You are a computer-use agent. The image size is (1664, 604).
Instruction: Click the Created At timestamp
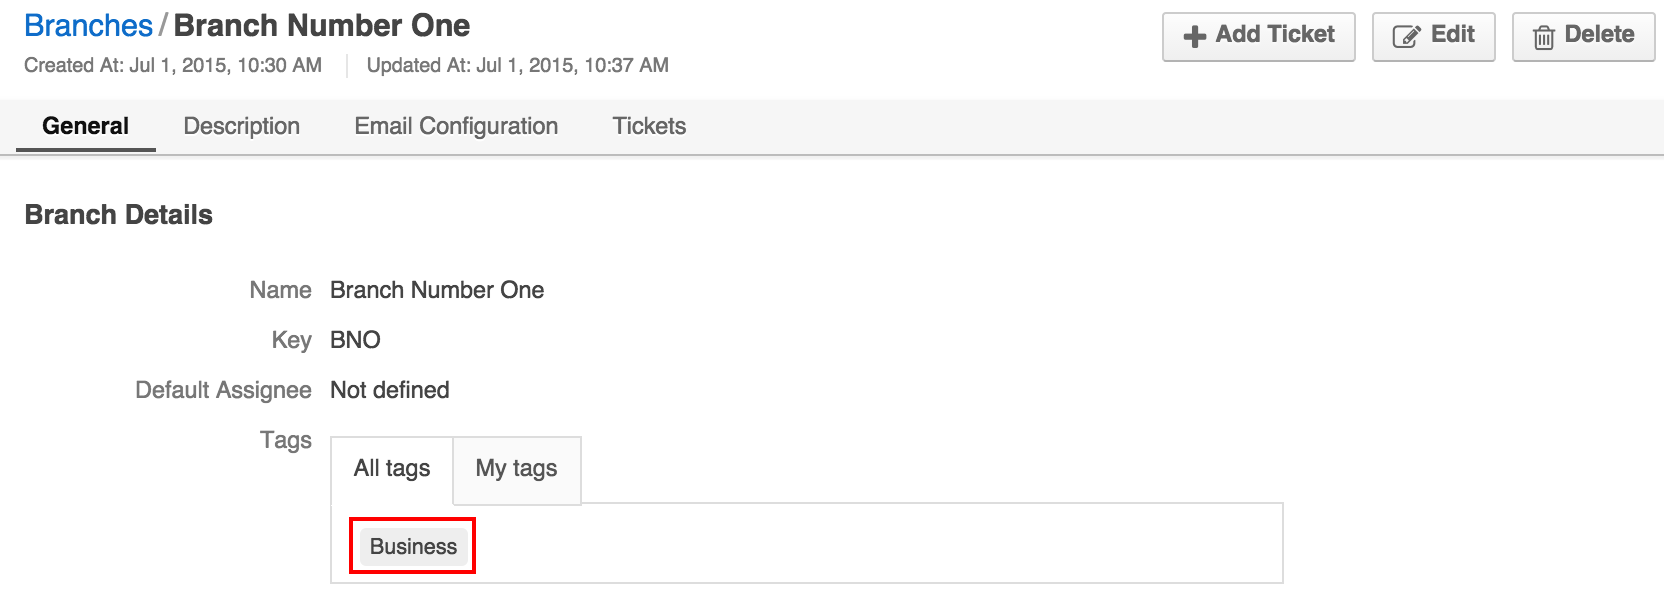(x=173, y=65)
